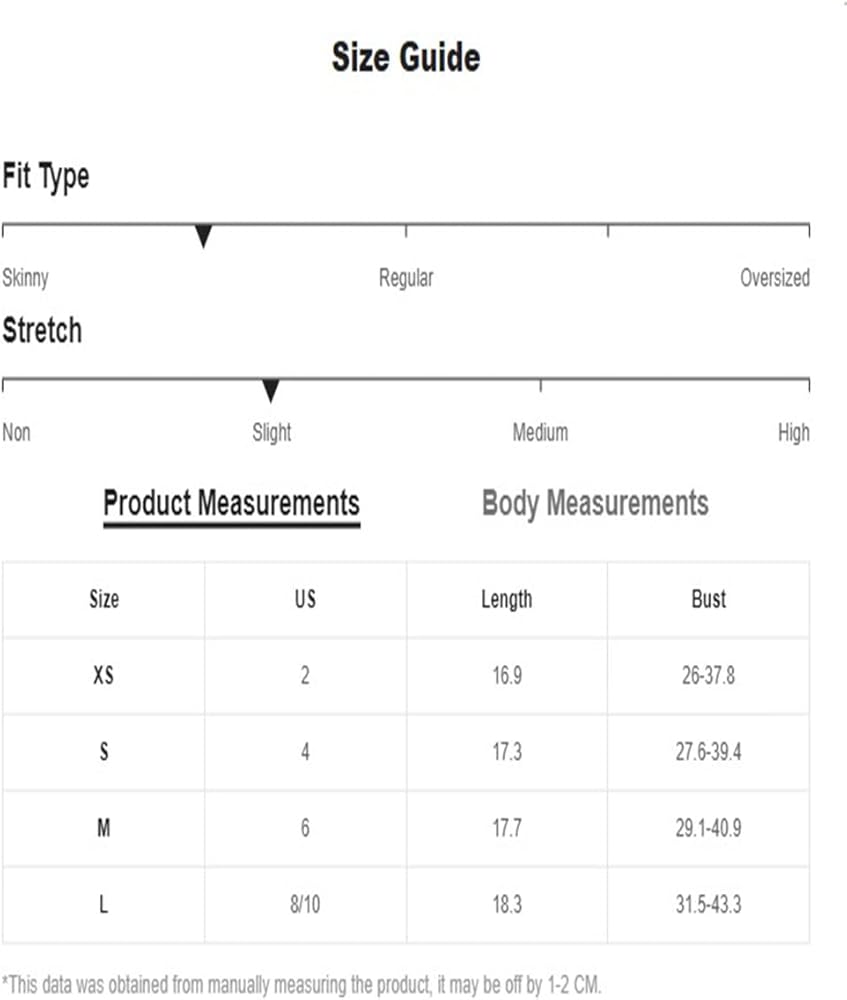Select the Regular fit label
This screenshot has width=847, height=1000.
(x=406, y=278)
